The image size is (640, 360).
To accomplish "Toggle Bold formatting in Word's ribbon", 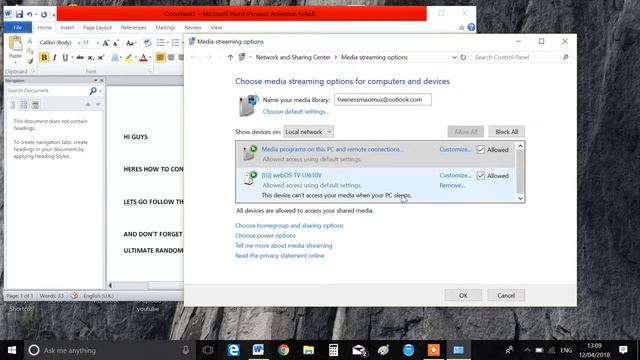I will coord(44,58).
